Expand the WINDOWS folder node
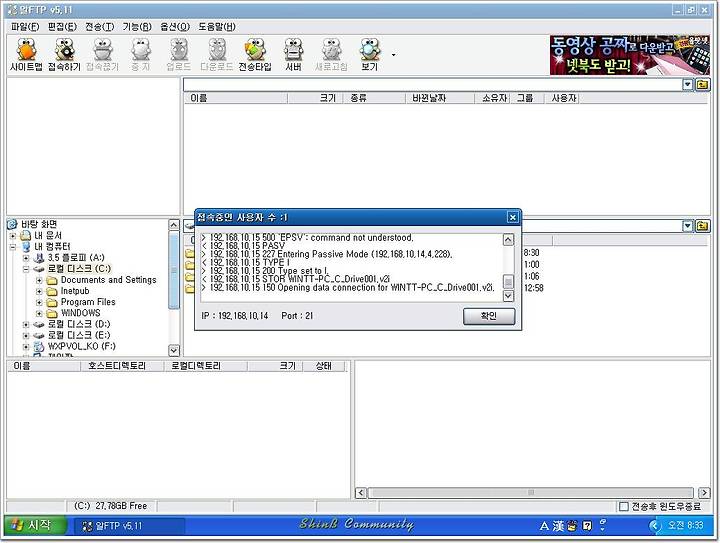 (39, 313)
